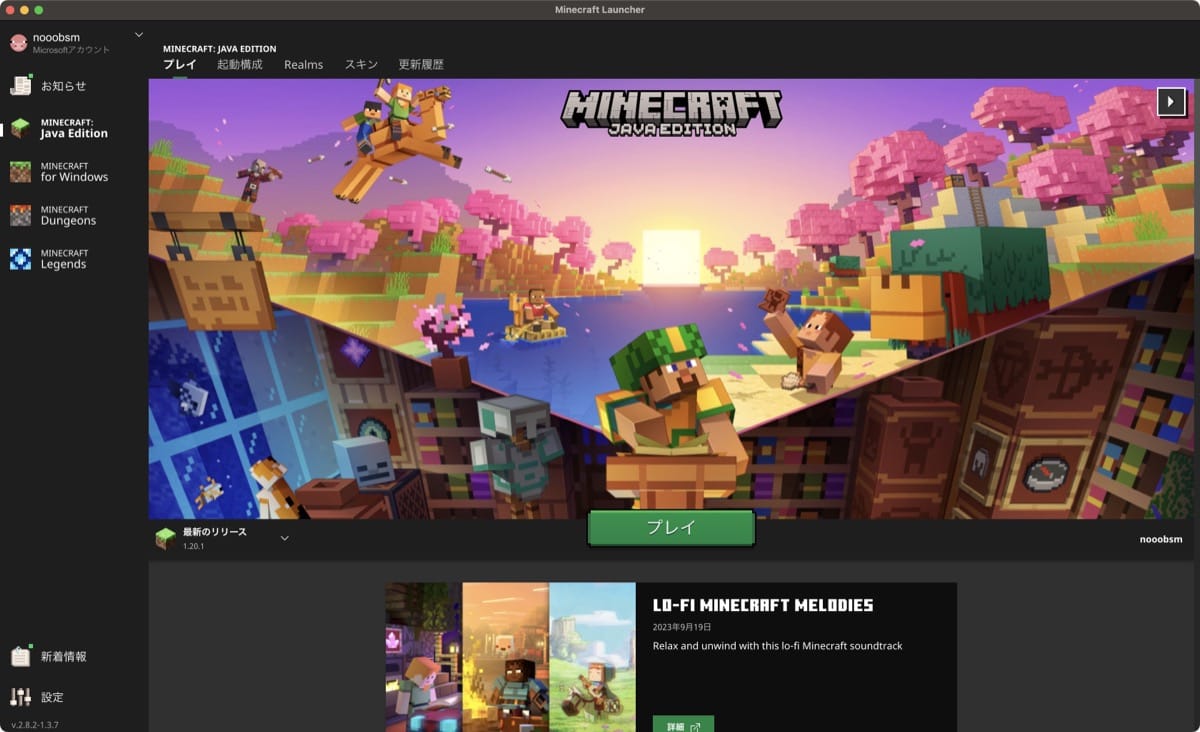Expand the account dropdown chevron
This screenshot has height=732, width=1200.
138,35
